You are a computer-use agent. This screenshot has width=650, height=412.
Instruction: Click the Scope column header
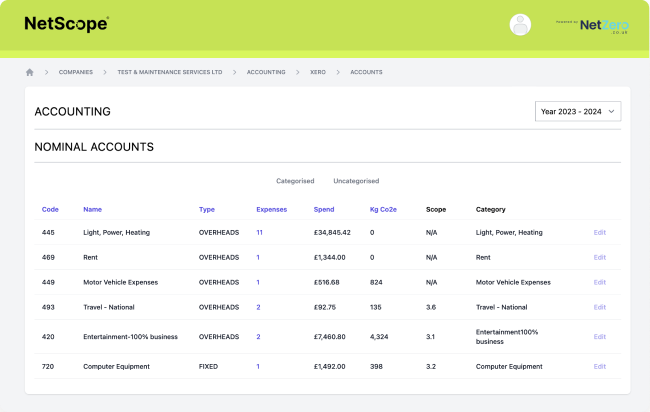pyautogui.click(x=436, y=209)
